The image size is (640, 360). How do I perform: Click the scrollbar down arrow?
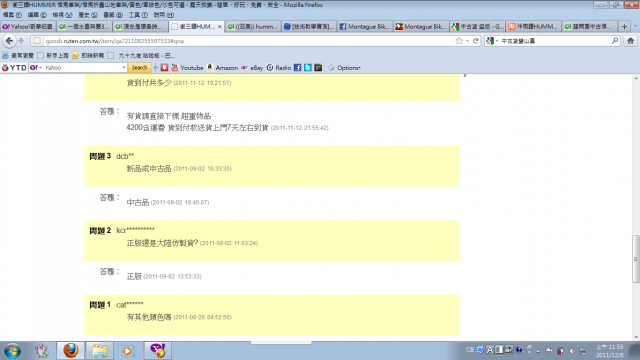point(636,337)
